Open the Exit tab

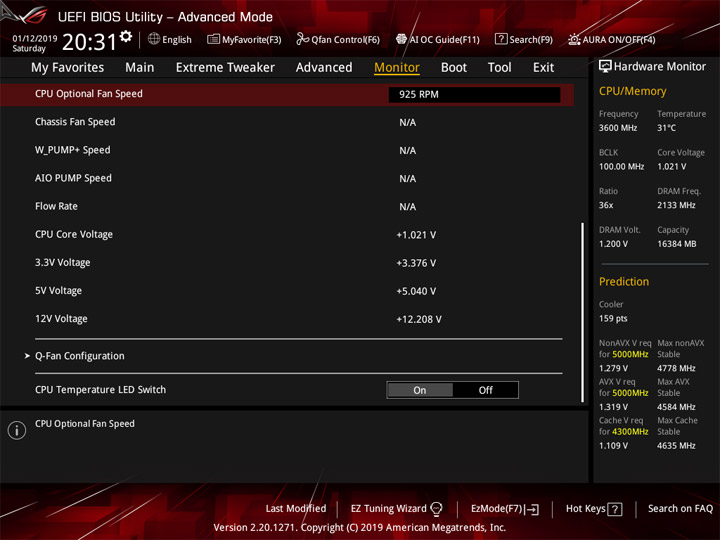point(543,68)
